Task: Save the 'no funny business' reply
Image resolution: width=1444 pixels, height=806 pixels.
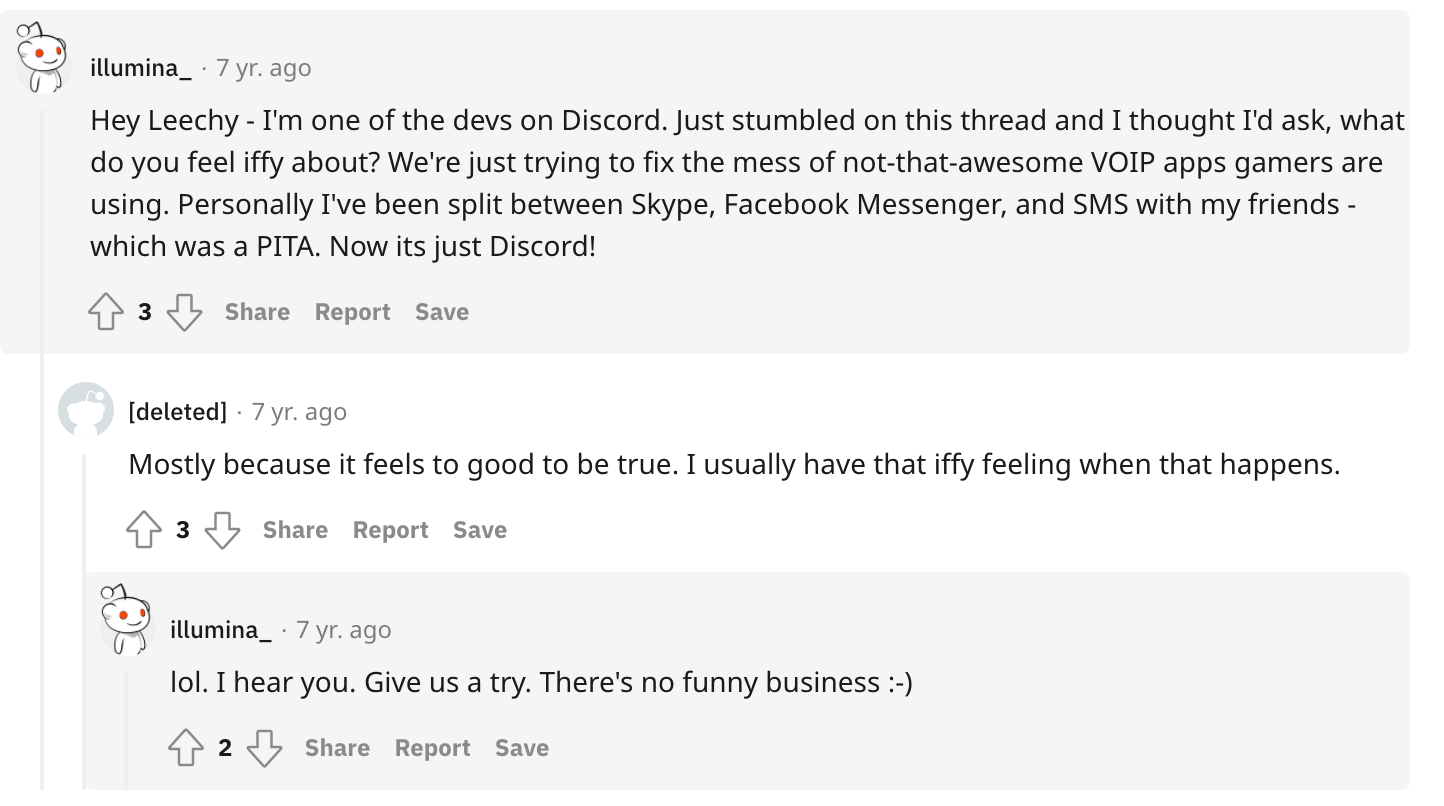Action: point(521,747)
